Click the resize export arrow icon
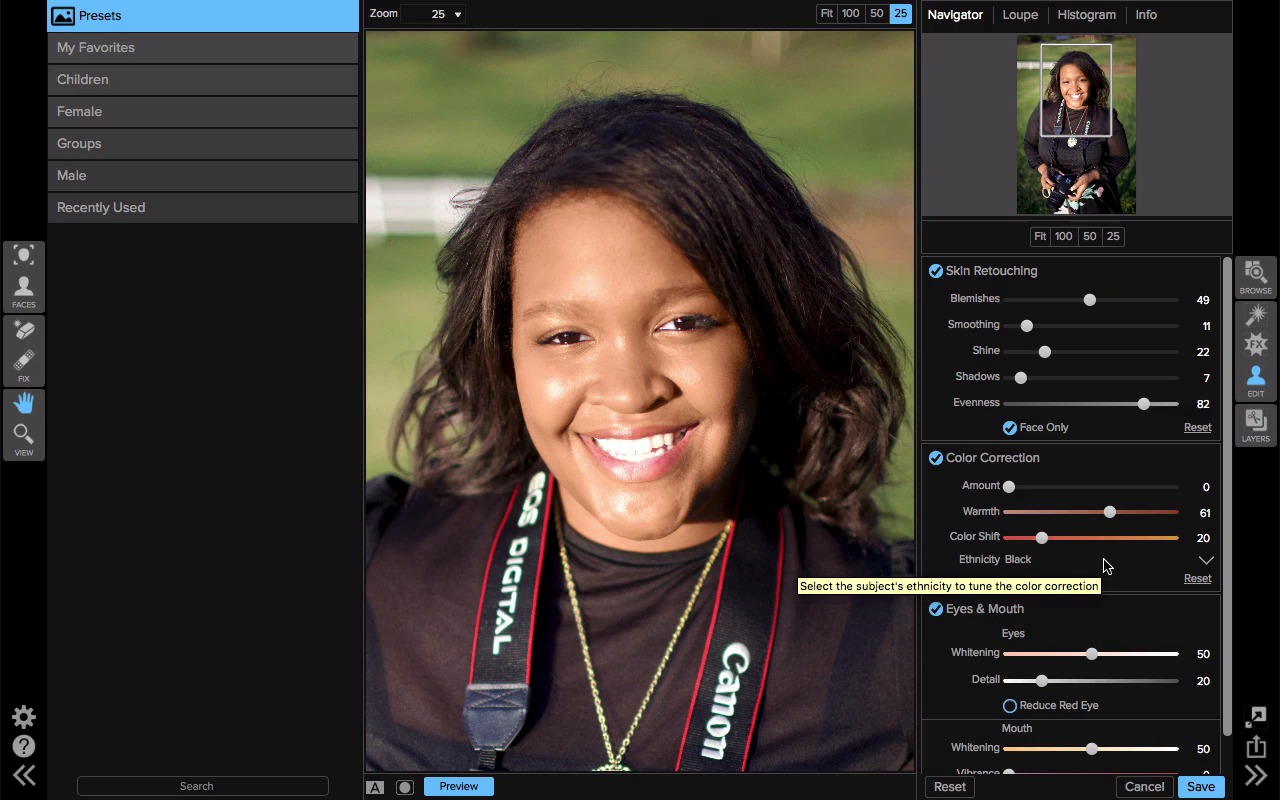Viewport: 1280px width, 800px height. pyautogui.click(x=1256, y=716)
